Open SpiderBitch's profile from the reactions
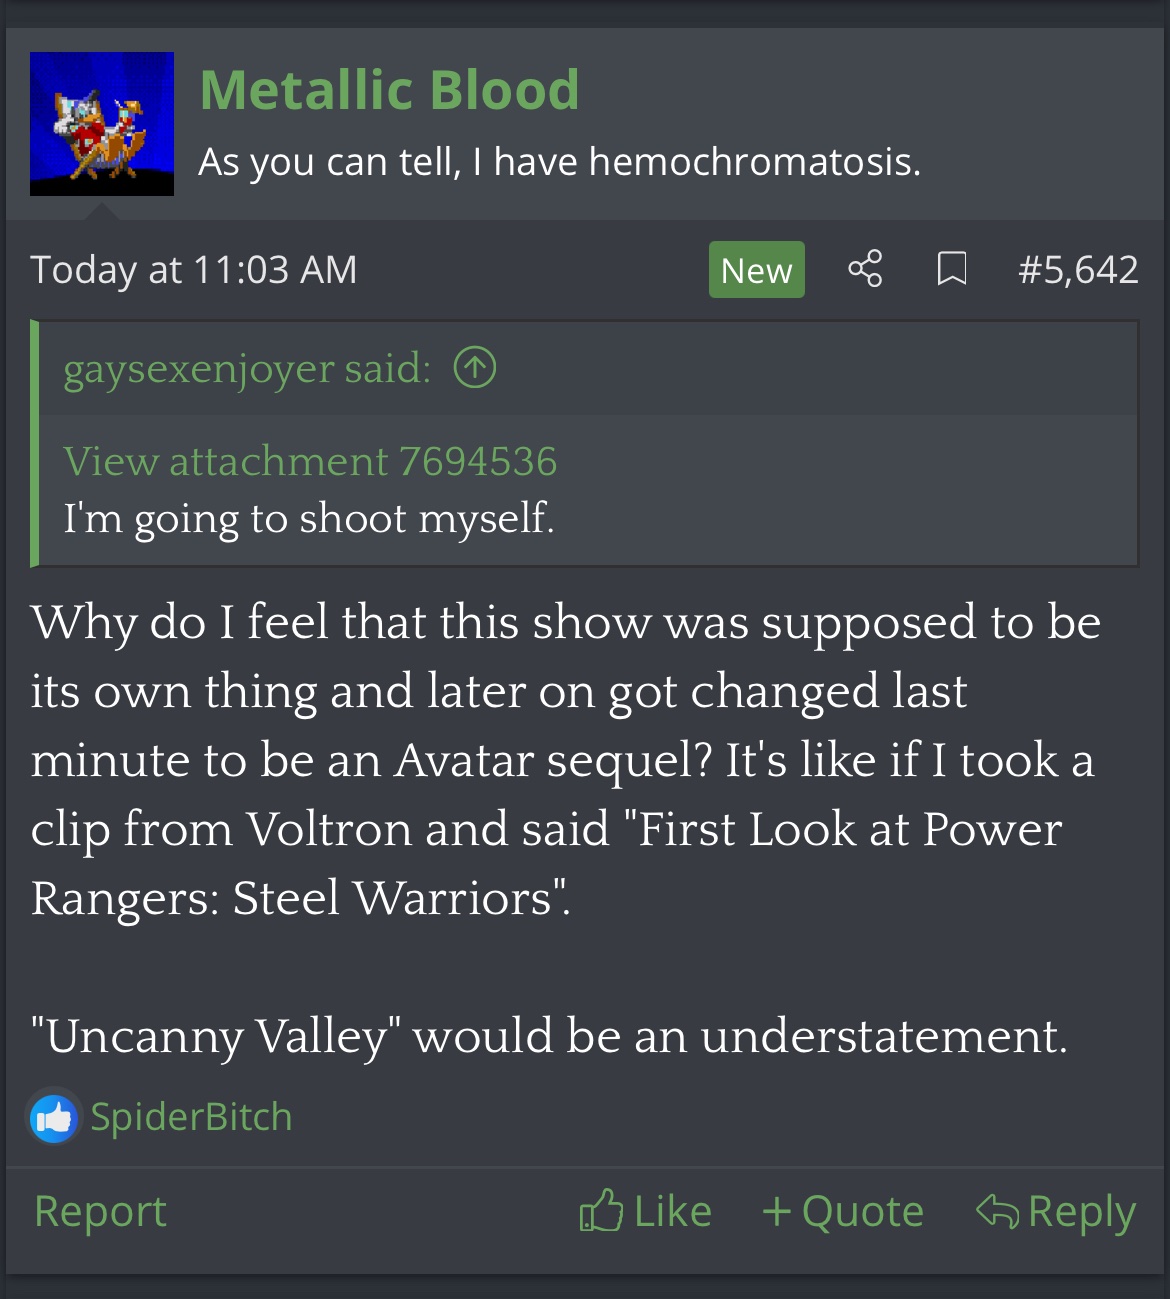Screen dimensions: 1170x1299 [191, 1117]
